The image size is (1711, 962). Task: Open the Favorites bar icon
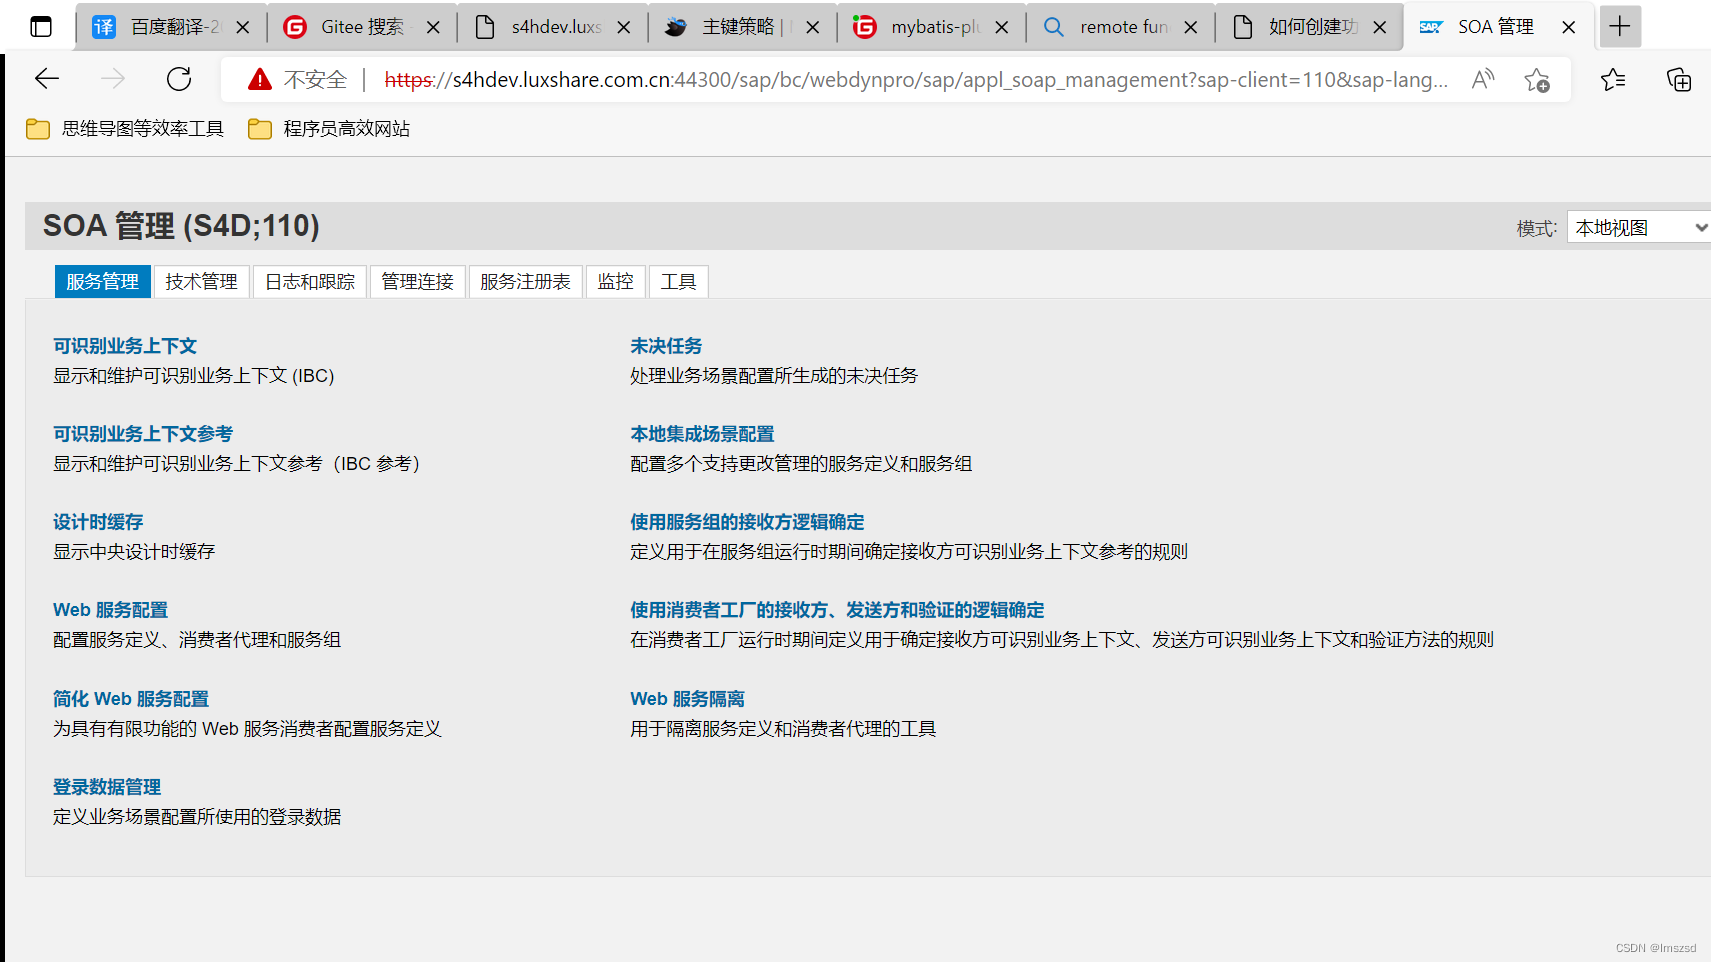(1613, 79)
